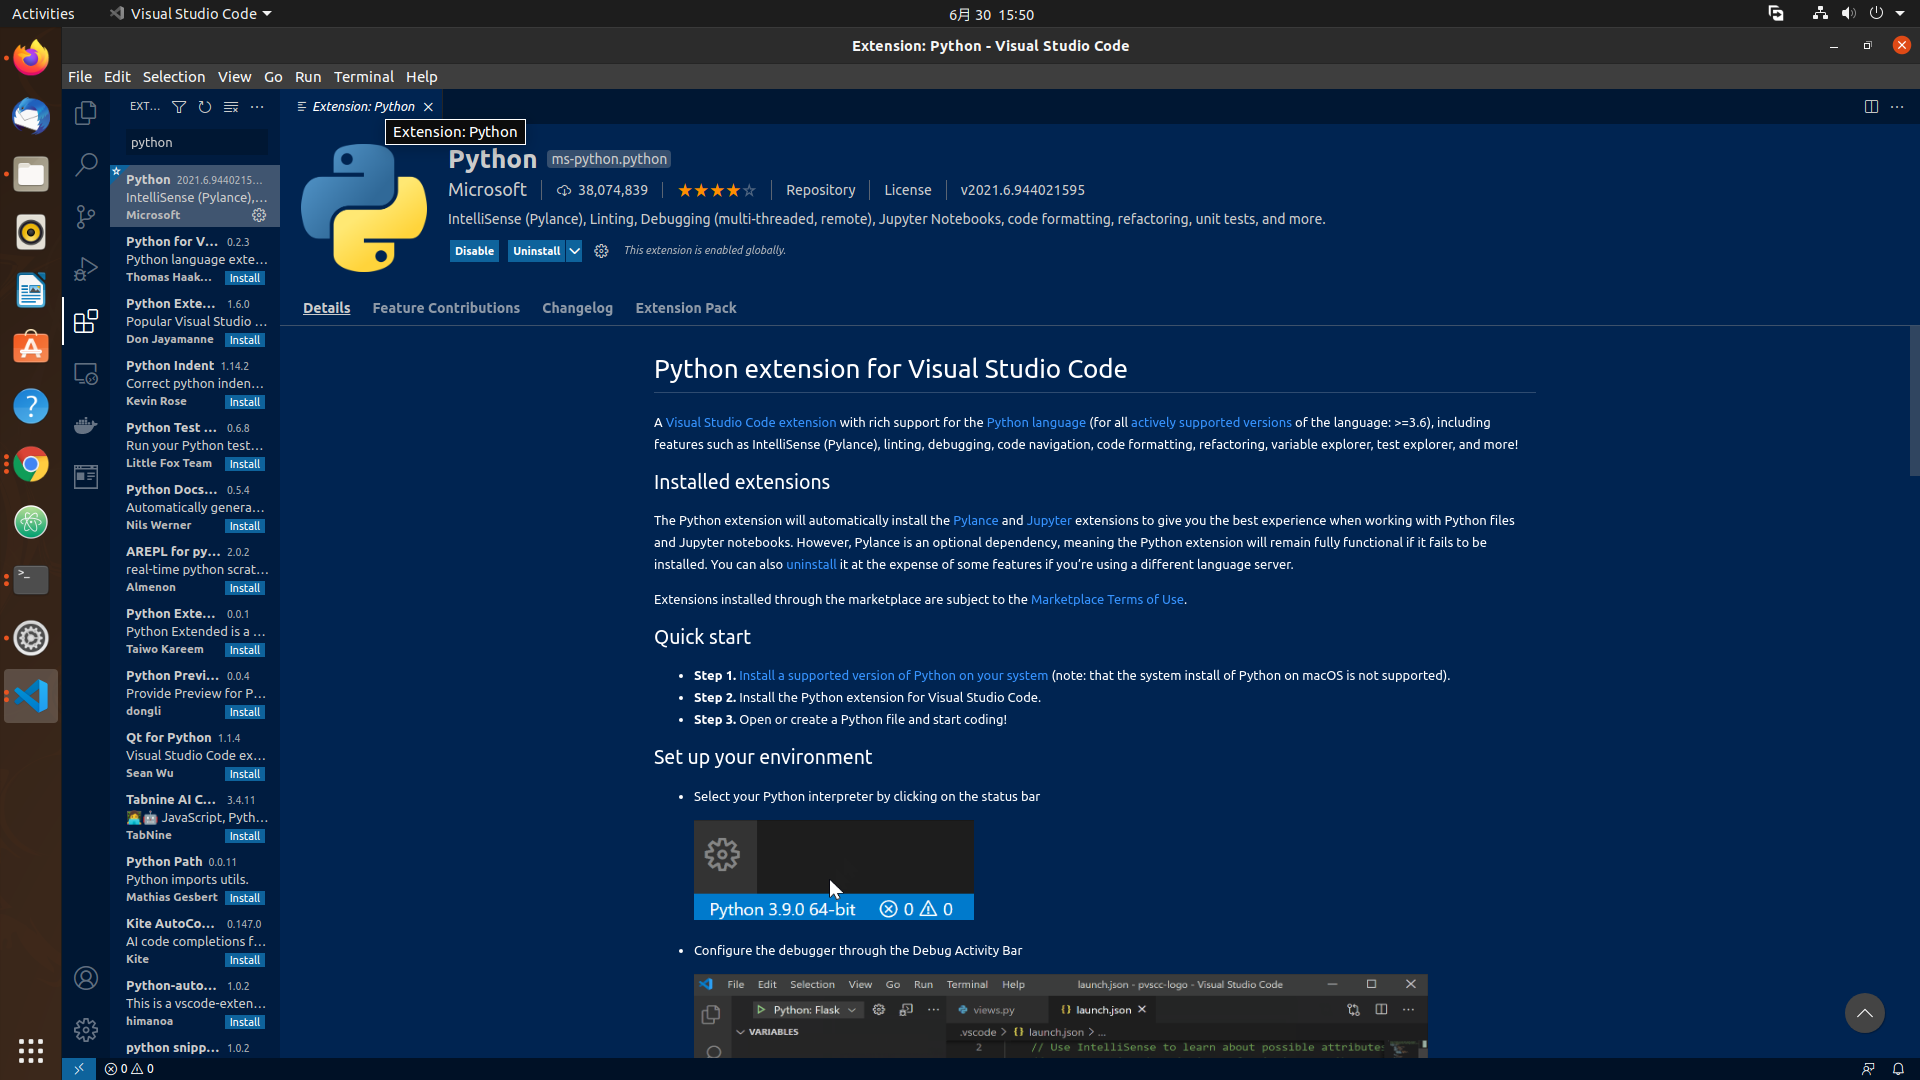Open the Terminal menu
The height and width of the screenshot is (1080, 1920).
[x=364, y=77]
